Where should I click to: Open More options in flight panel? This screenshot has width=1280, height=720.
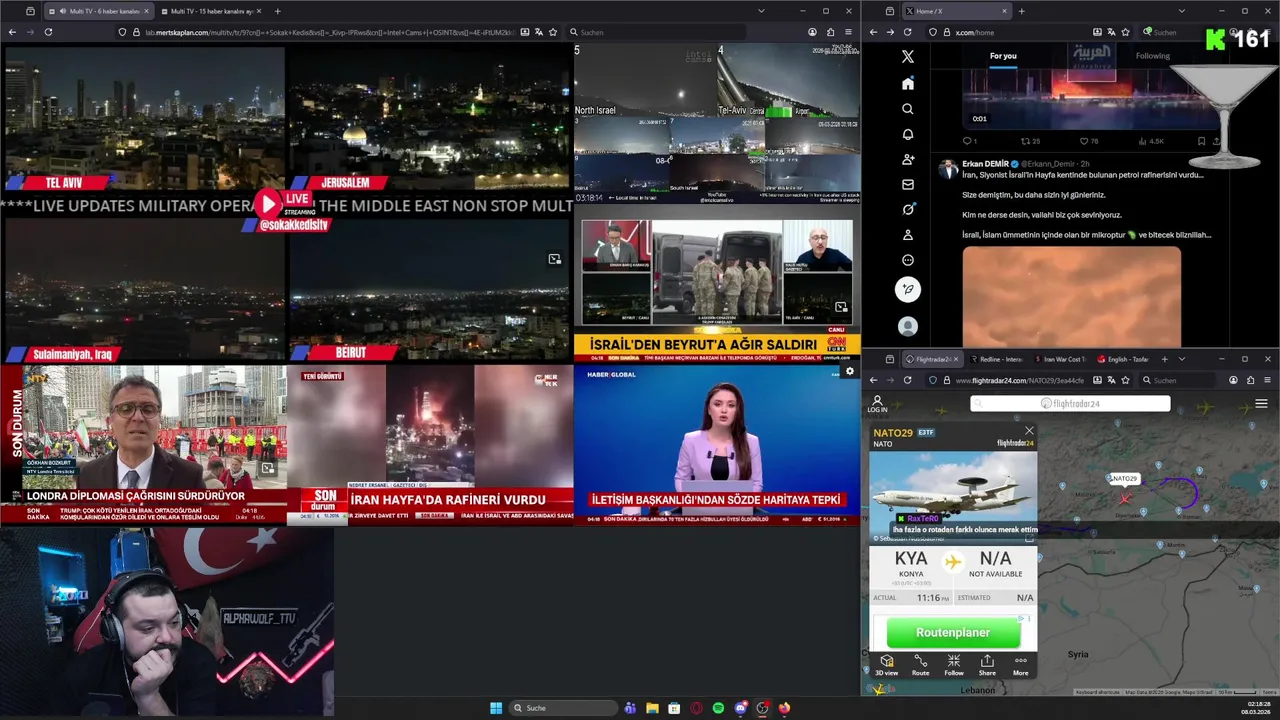[1020, 666]
